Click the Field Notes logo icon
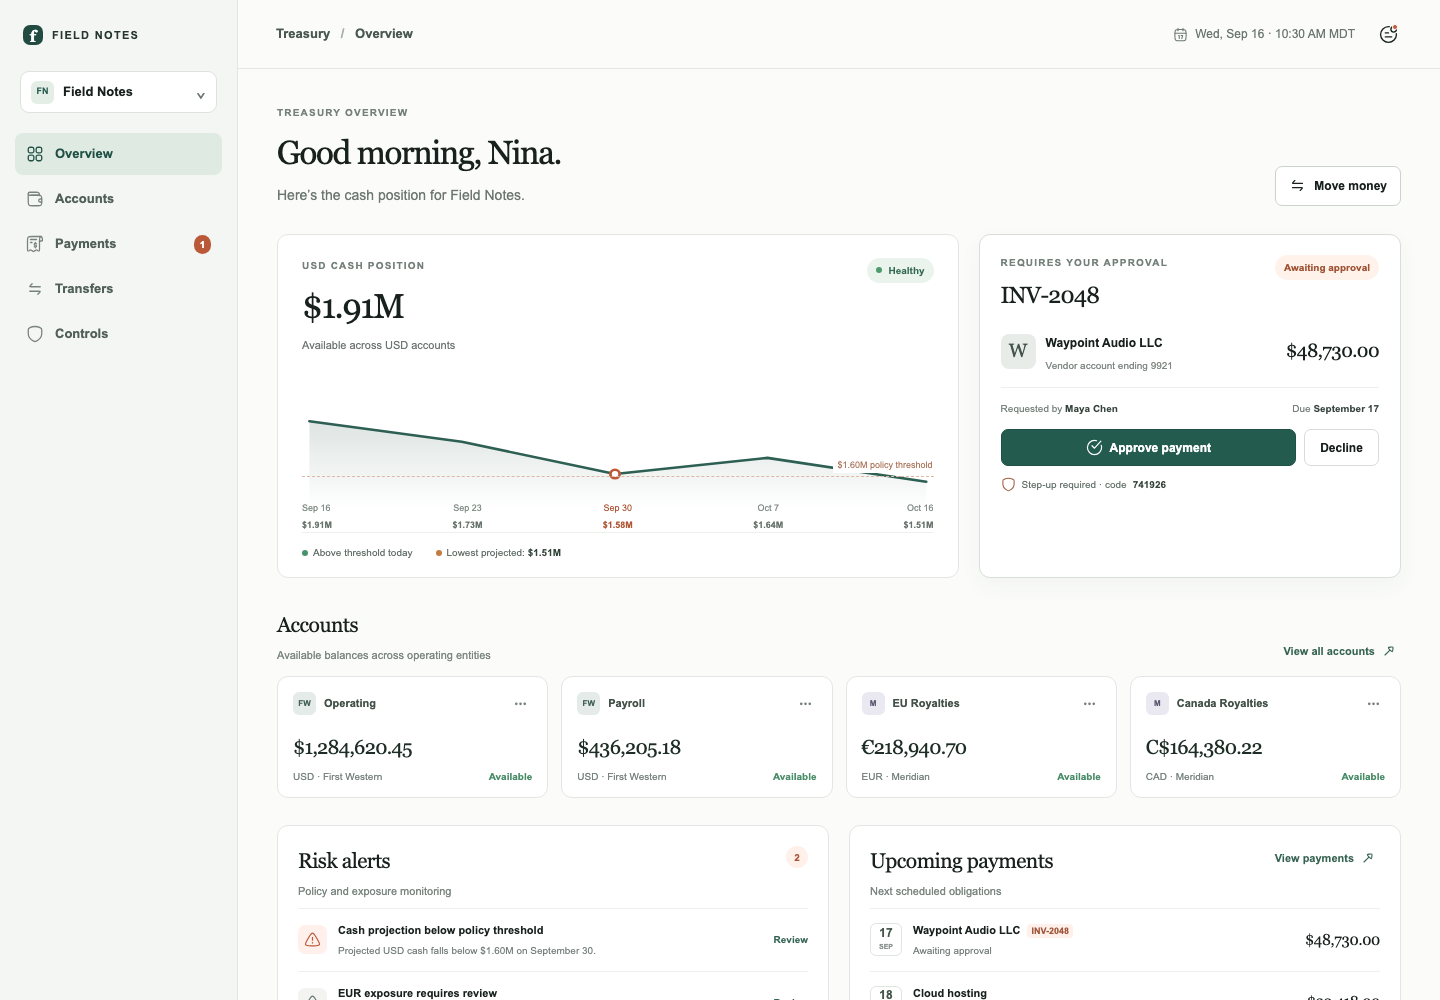The image size is (1440, 1000). (x=33, y=35)
